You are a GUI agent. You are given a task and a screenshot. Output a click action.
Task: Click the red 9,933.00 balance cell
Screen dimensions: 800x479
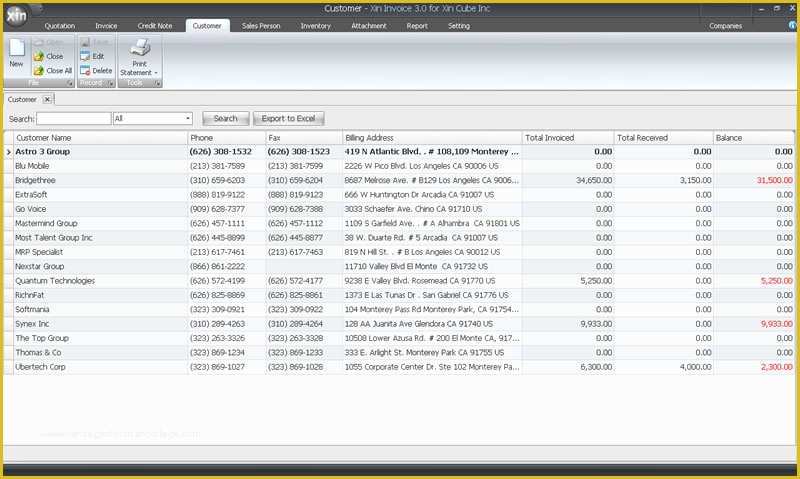click(777, 324)
